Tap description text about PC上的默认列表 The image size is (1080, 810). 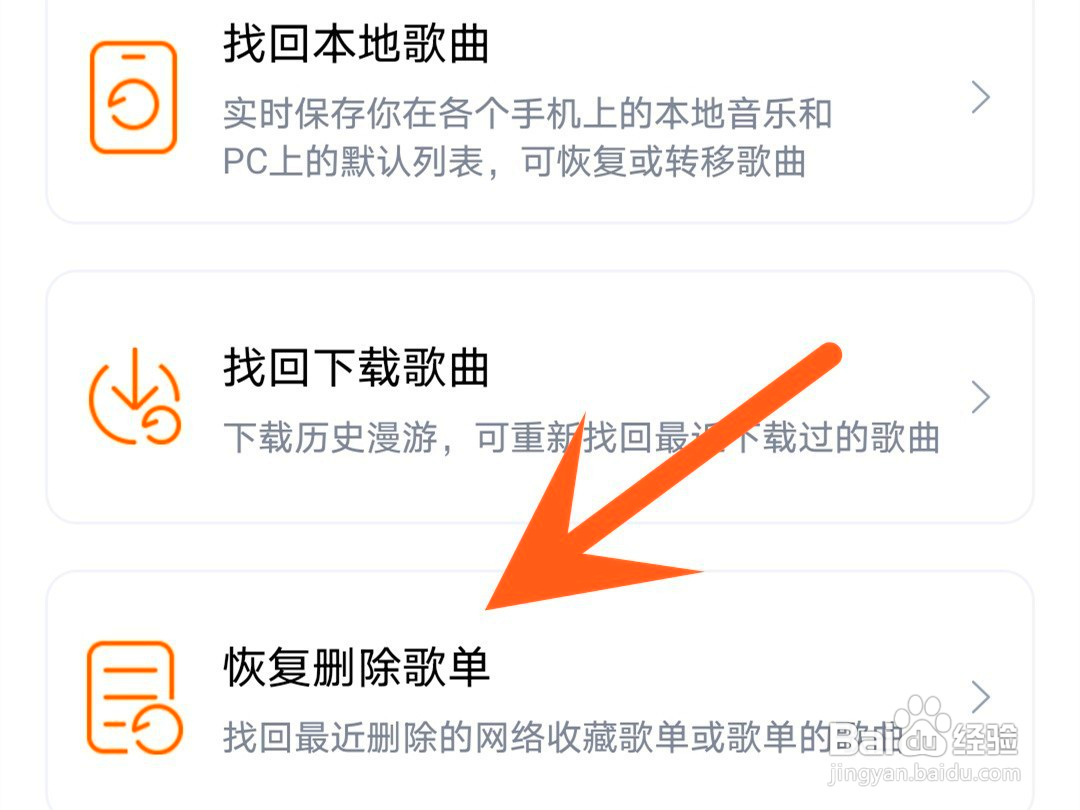pyautogui.click(x=515, y=163)
